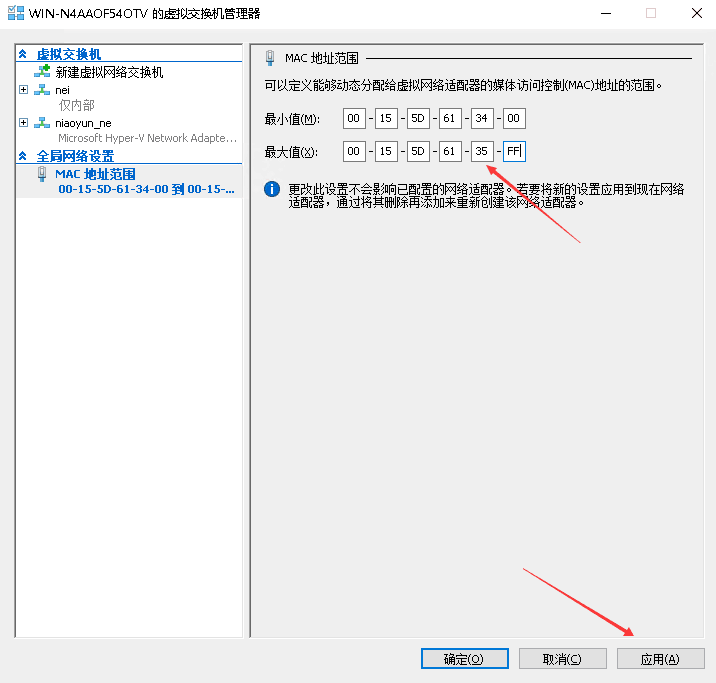
Task: Click the maximum value last octet field FF
Action: [514, 151]
